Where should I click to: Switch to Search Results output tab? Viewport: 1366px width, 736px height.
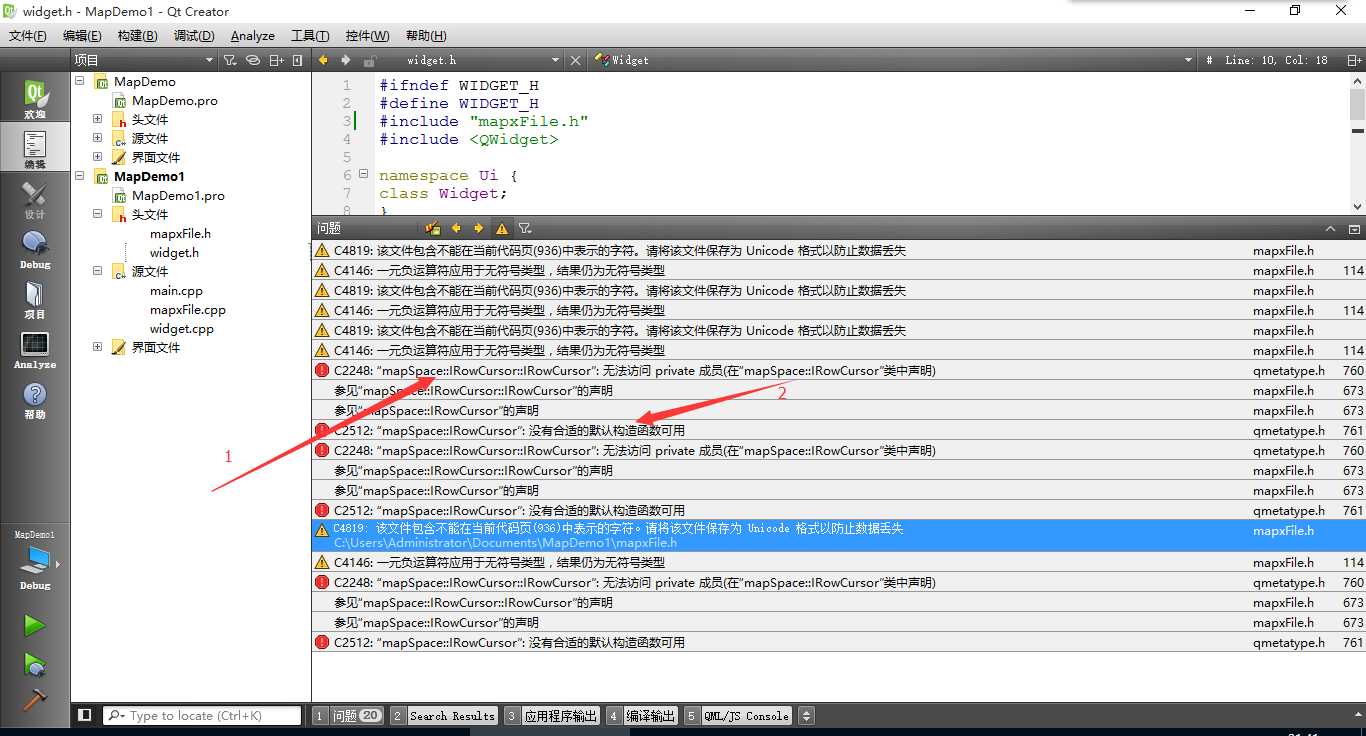tap(443, 715)
